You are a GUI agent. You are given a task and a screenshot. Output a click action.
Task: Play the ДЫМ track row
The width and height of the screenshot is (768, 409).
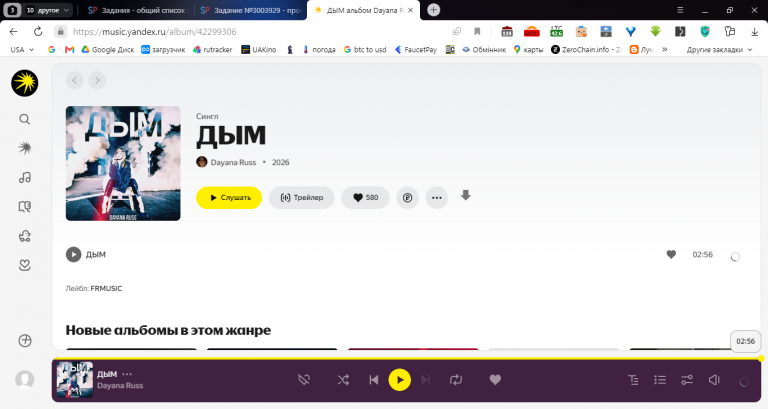pyautogui.click(x=73, y=254)
